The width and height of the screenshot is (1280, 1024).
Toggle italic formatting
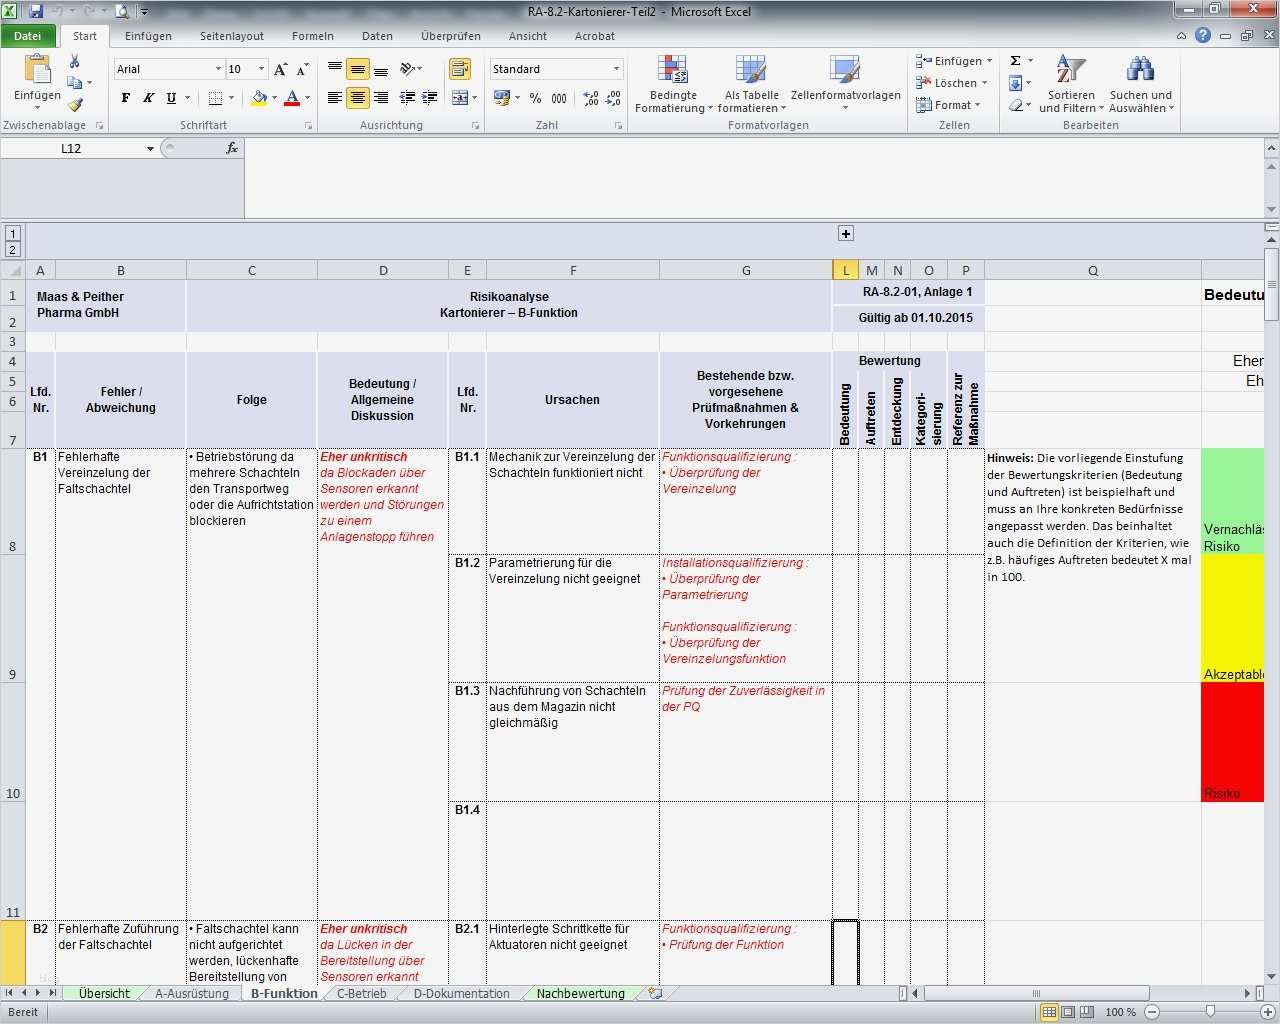(147, 98)
